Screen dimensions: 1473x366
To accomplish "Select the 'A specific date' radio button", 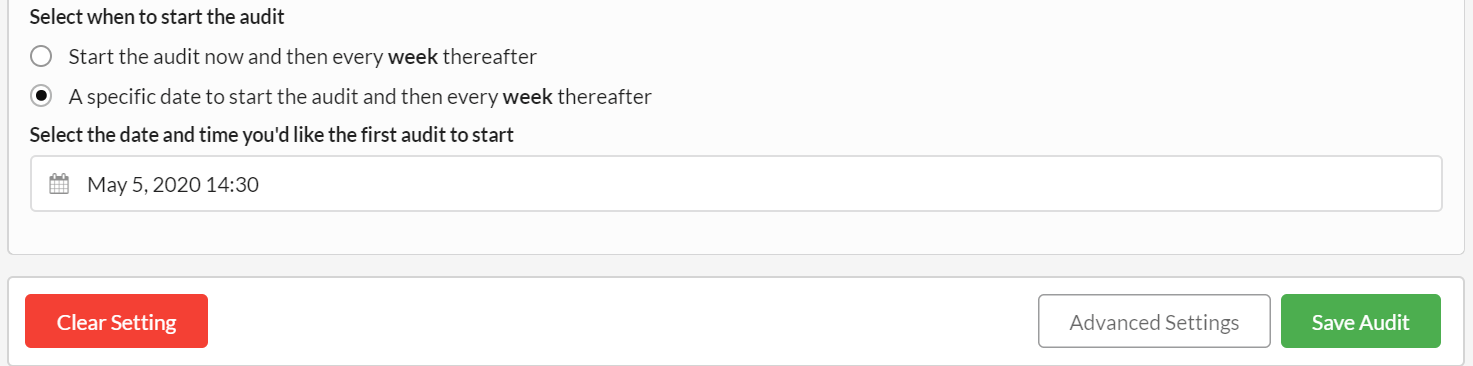I will tap(41, 97).
